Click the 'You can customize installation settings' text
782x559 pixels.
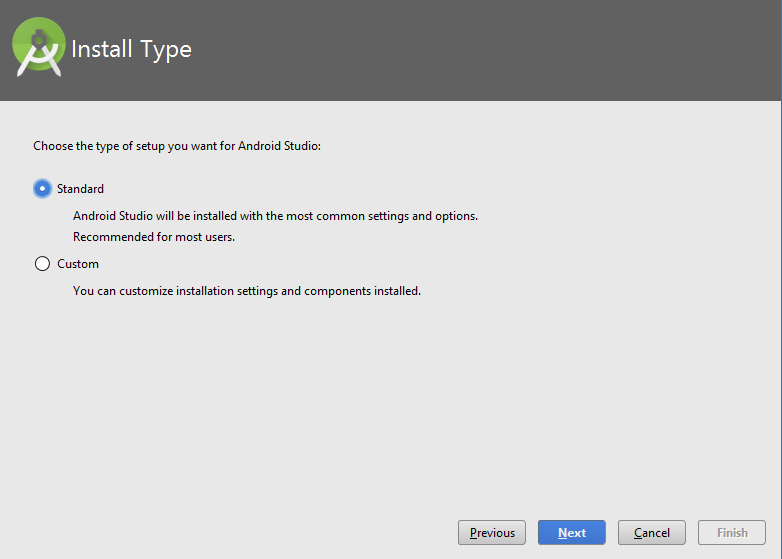[x=247, y=291]
